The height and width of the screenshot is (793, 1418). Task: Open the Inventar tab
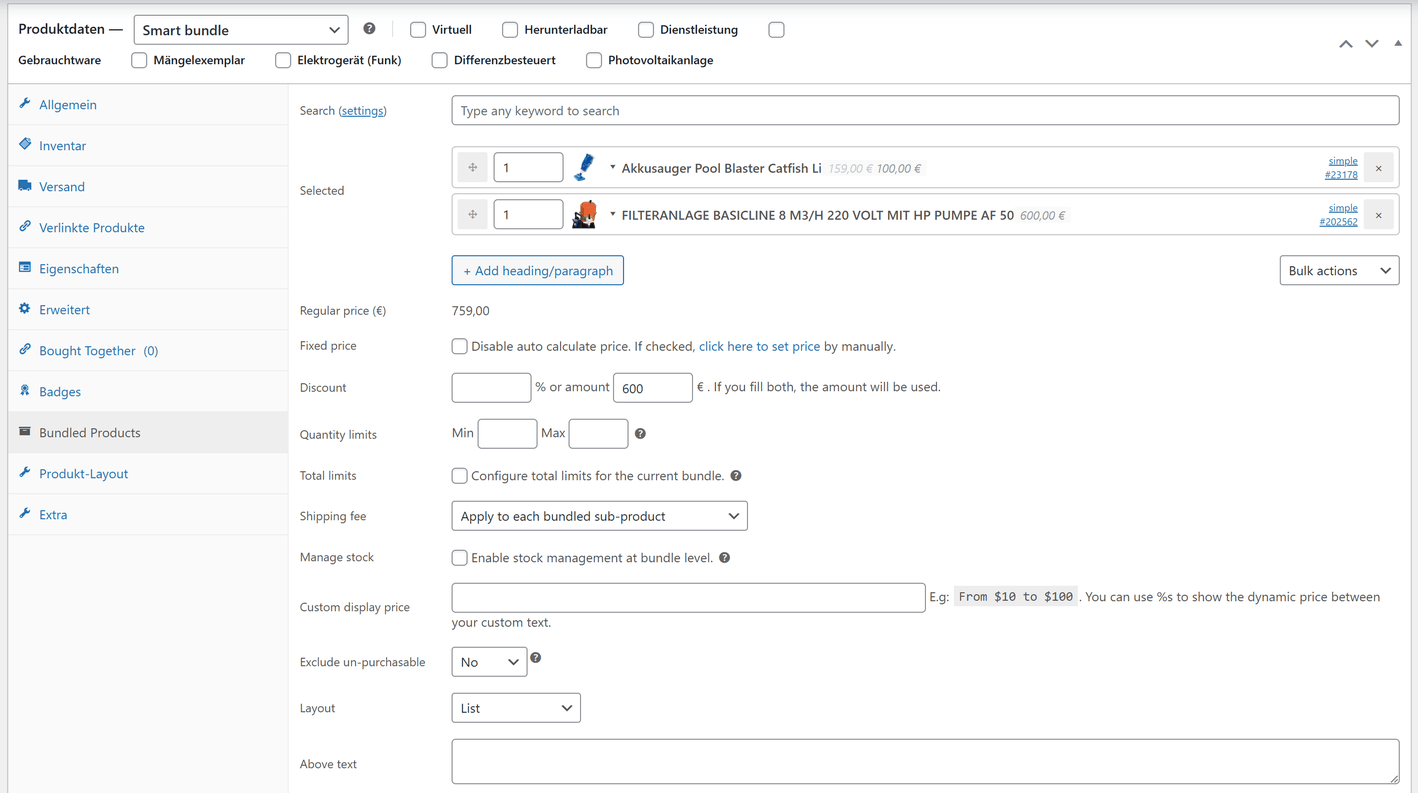[62, 146]
